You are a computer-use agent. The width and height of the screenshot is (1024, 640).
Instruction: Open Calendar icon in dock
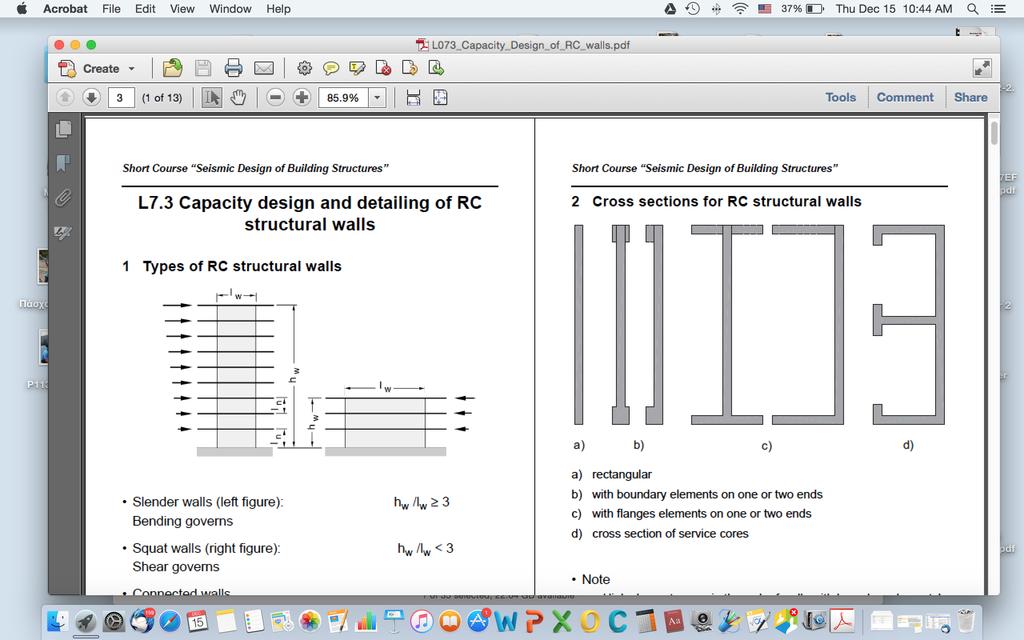pyautogui.click(x=198, y=620)
